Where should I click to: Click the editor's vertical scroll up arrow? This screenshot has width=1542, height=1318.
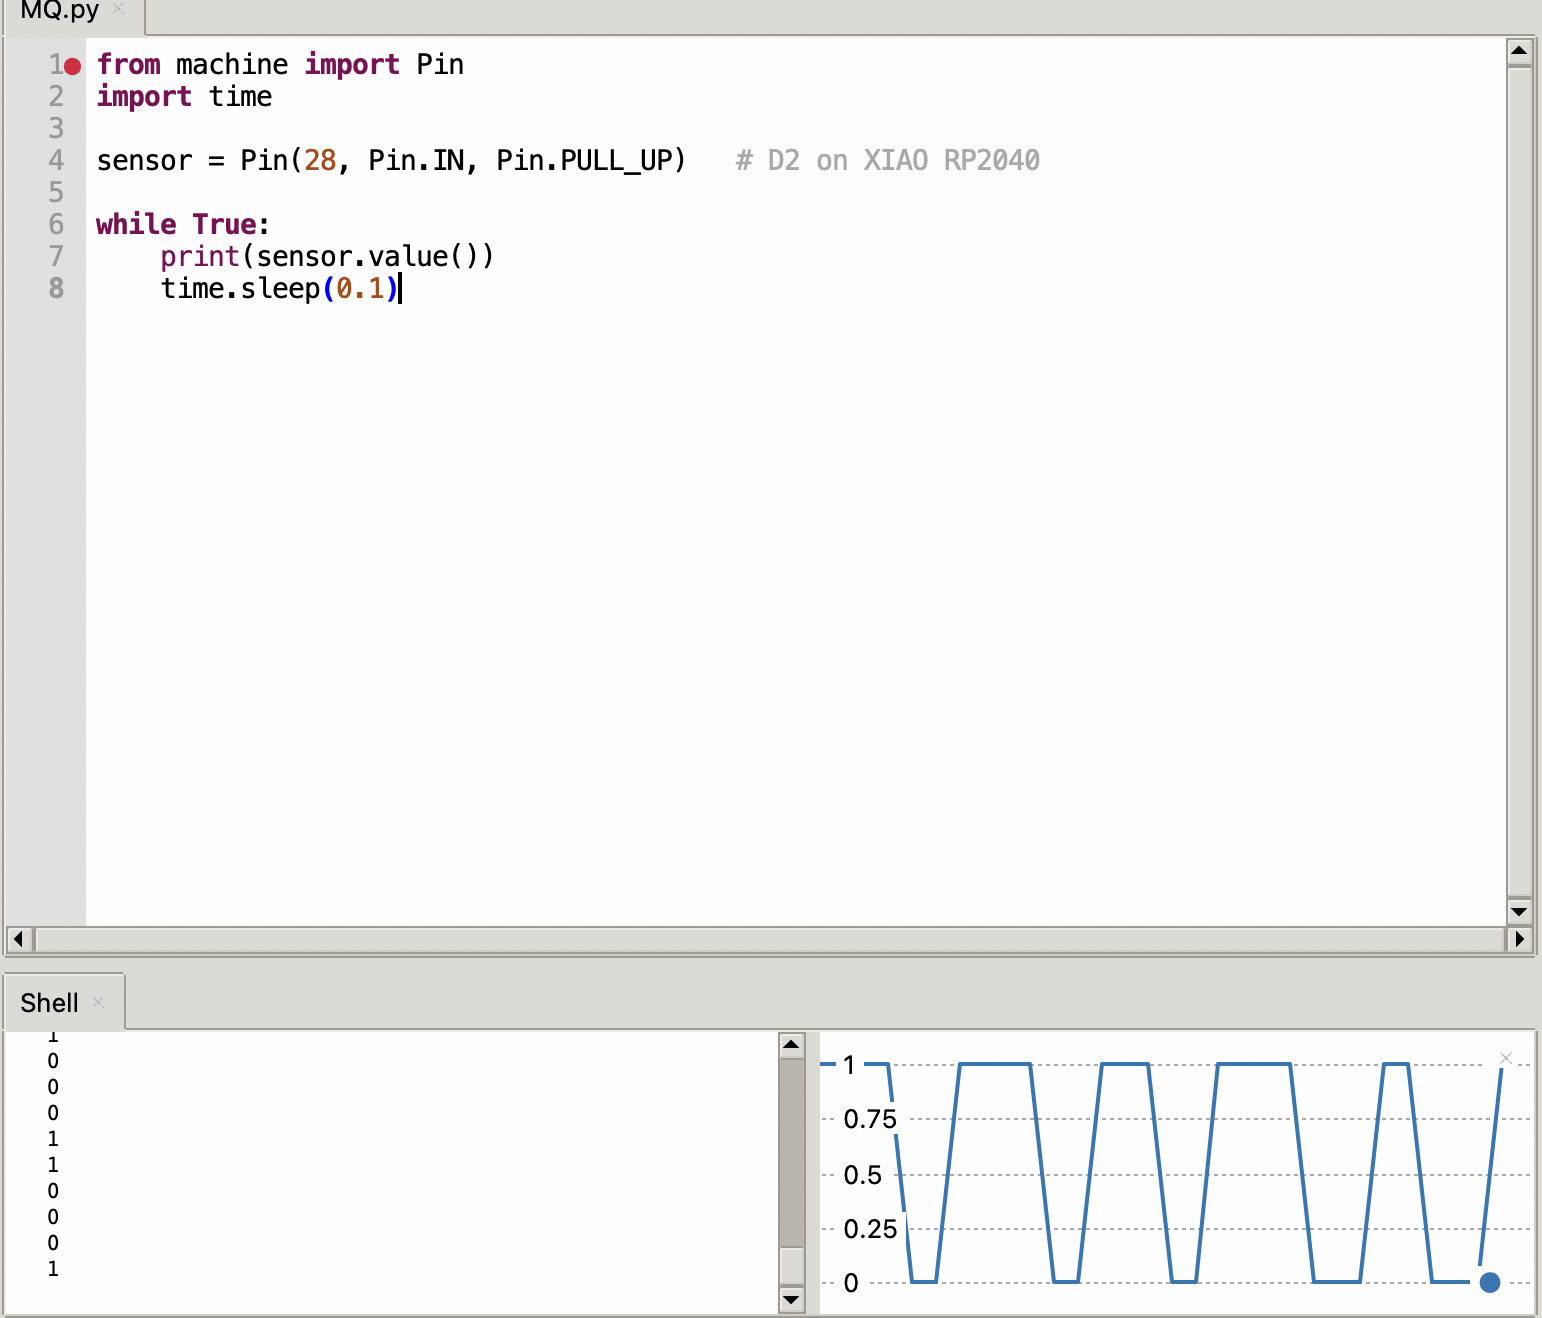(1519, 50)
